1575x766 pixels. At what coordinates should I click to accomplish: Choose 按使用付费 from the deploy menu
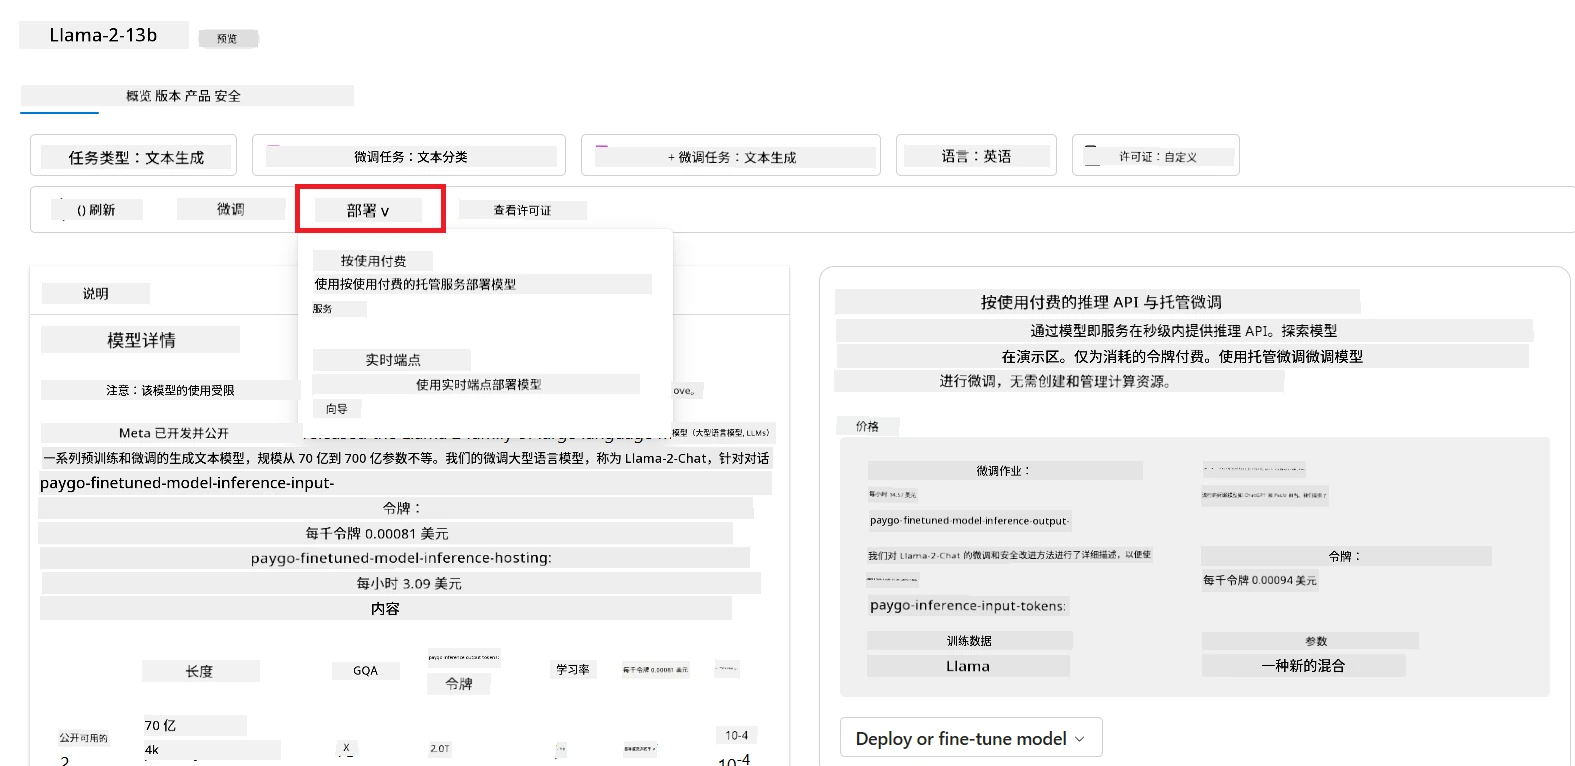[x=373, y=260]
